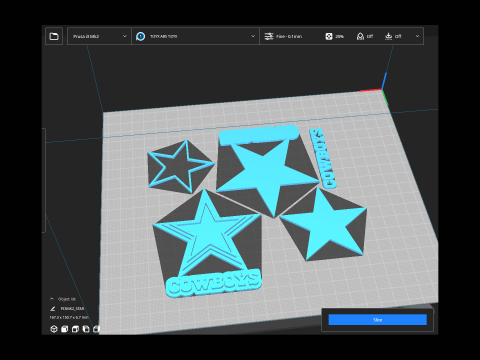This screenshot has height=360, width=480.
Task: Click the Fine 0.1mm print profile setting
Action: pos(289,36)
